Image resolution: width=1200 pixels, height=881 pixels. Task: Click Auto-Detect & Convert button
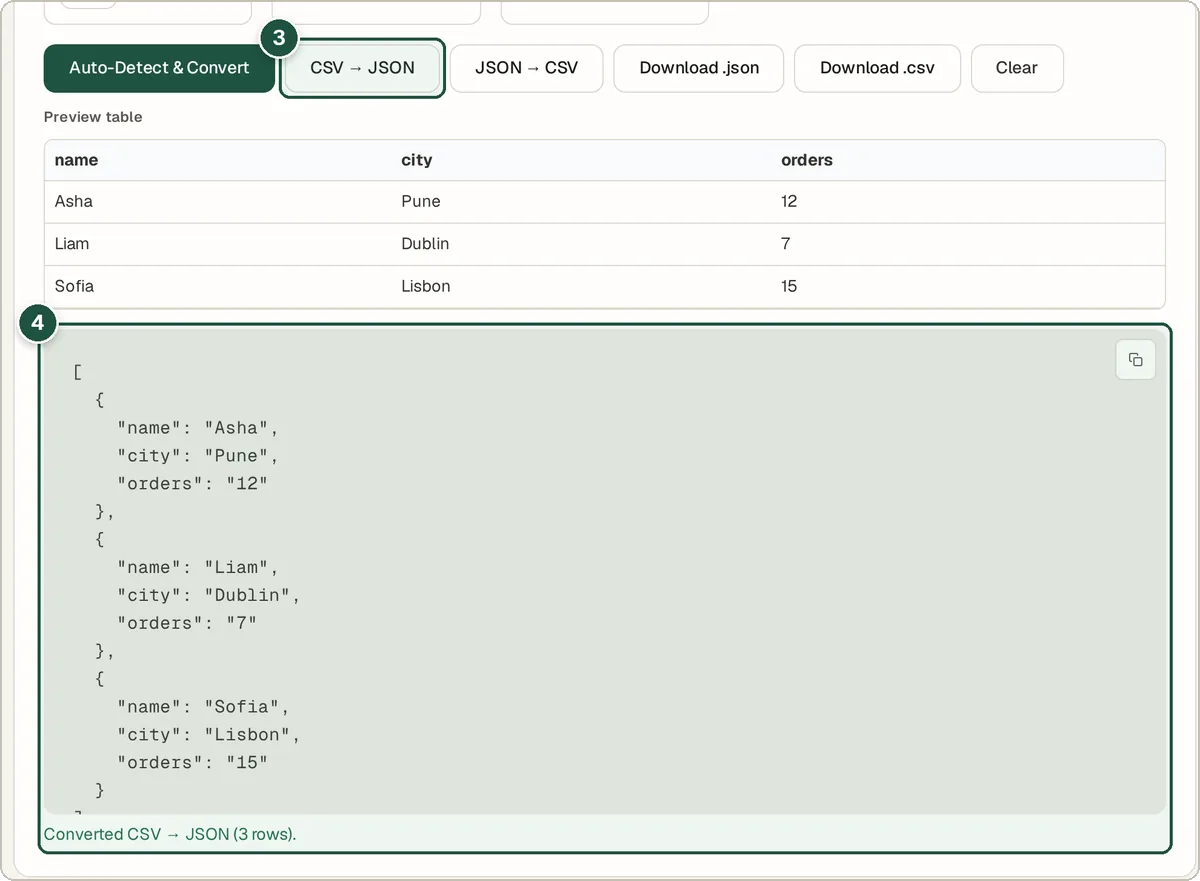point(159,68)
